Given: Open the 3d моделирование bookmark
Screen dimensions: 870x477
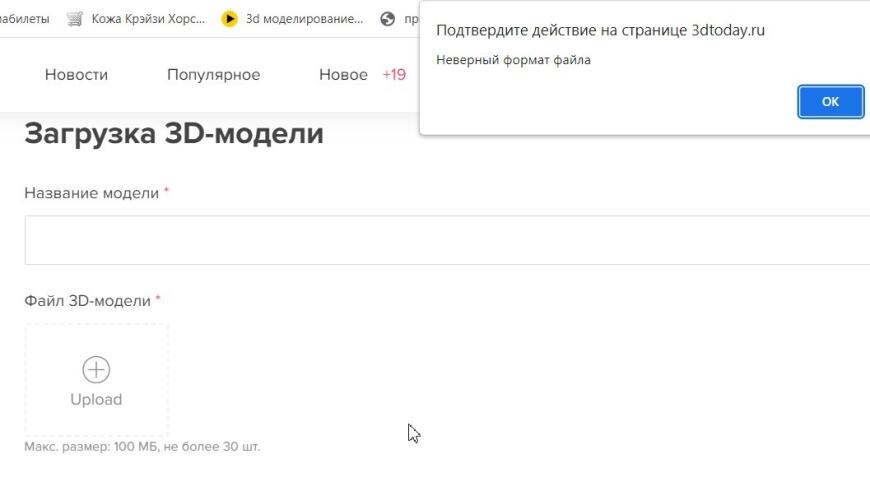Looking at the screenshot, I should [304, 18].
